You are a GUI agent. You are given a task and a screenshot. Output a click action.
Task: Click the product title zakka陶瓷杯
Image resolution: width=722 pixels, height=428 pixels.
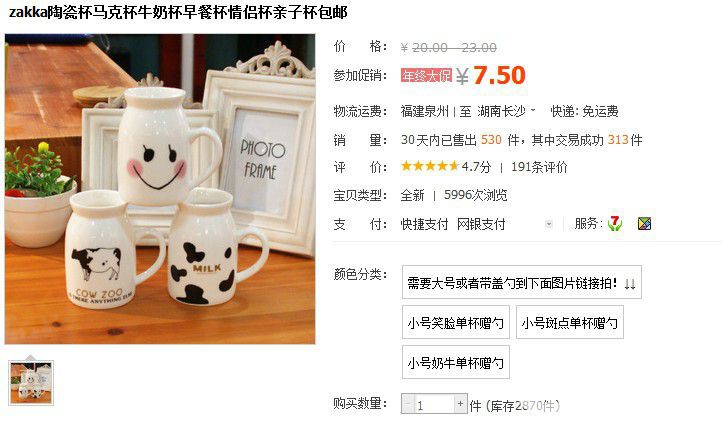pos(178,12)
